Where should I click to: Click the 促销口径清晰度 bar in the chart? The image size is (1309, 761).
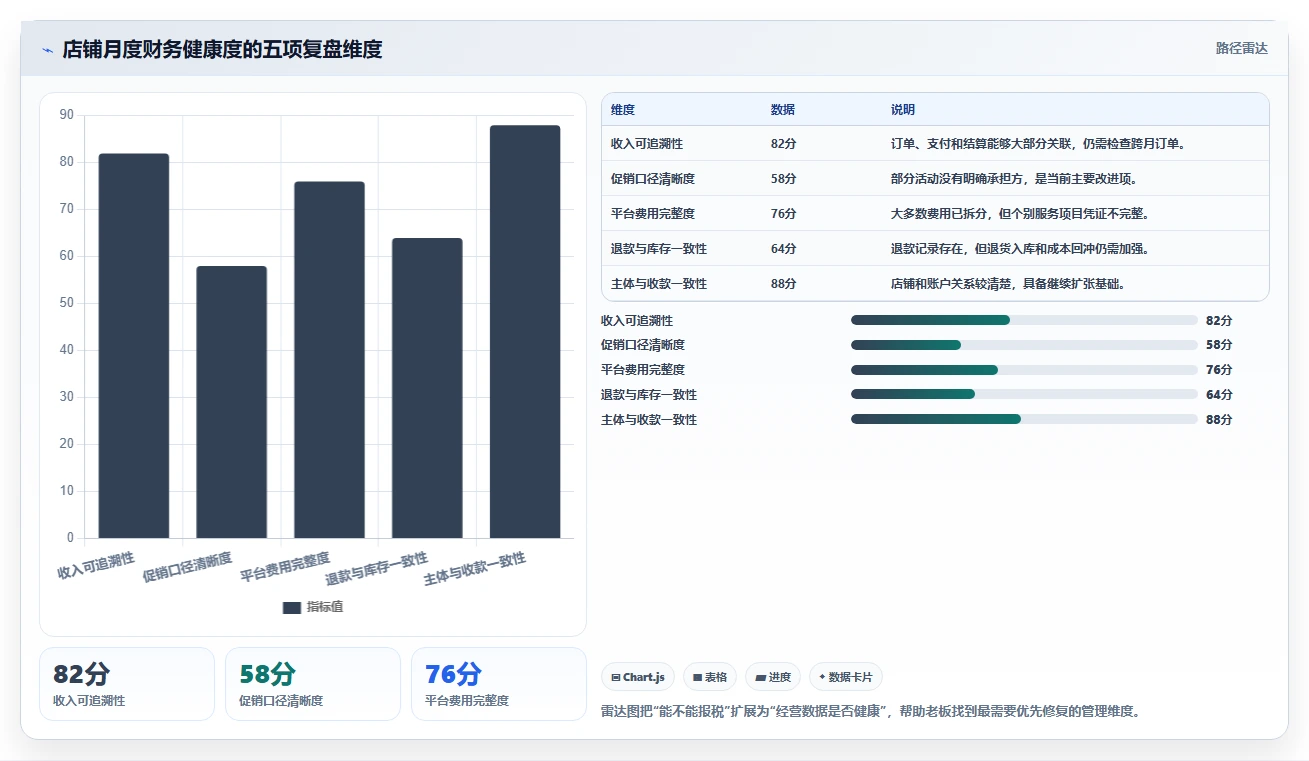pos(231,402)
